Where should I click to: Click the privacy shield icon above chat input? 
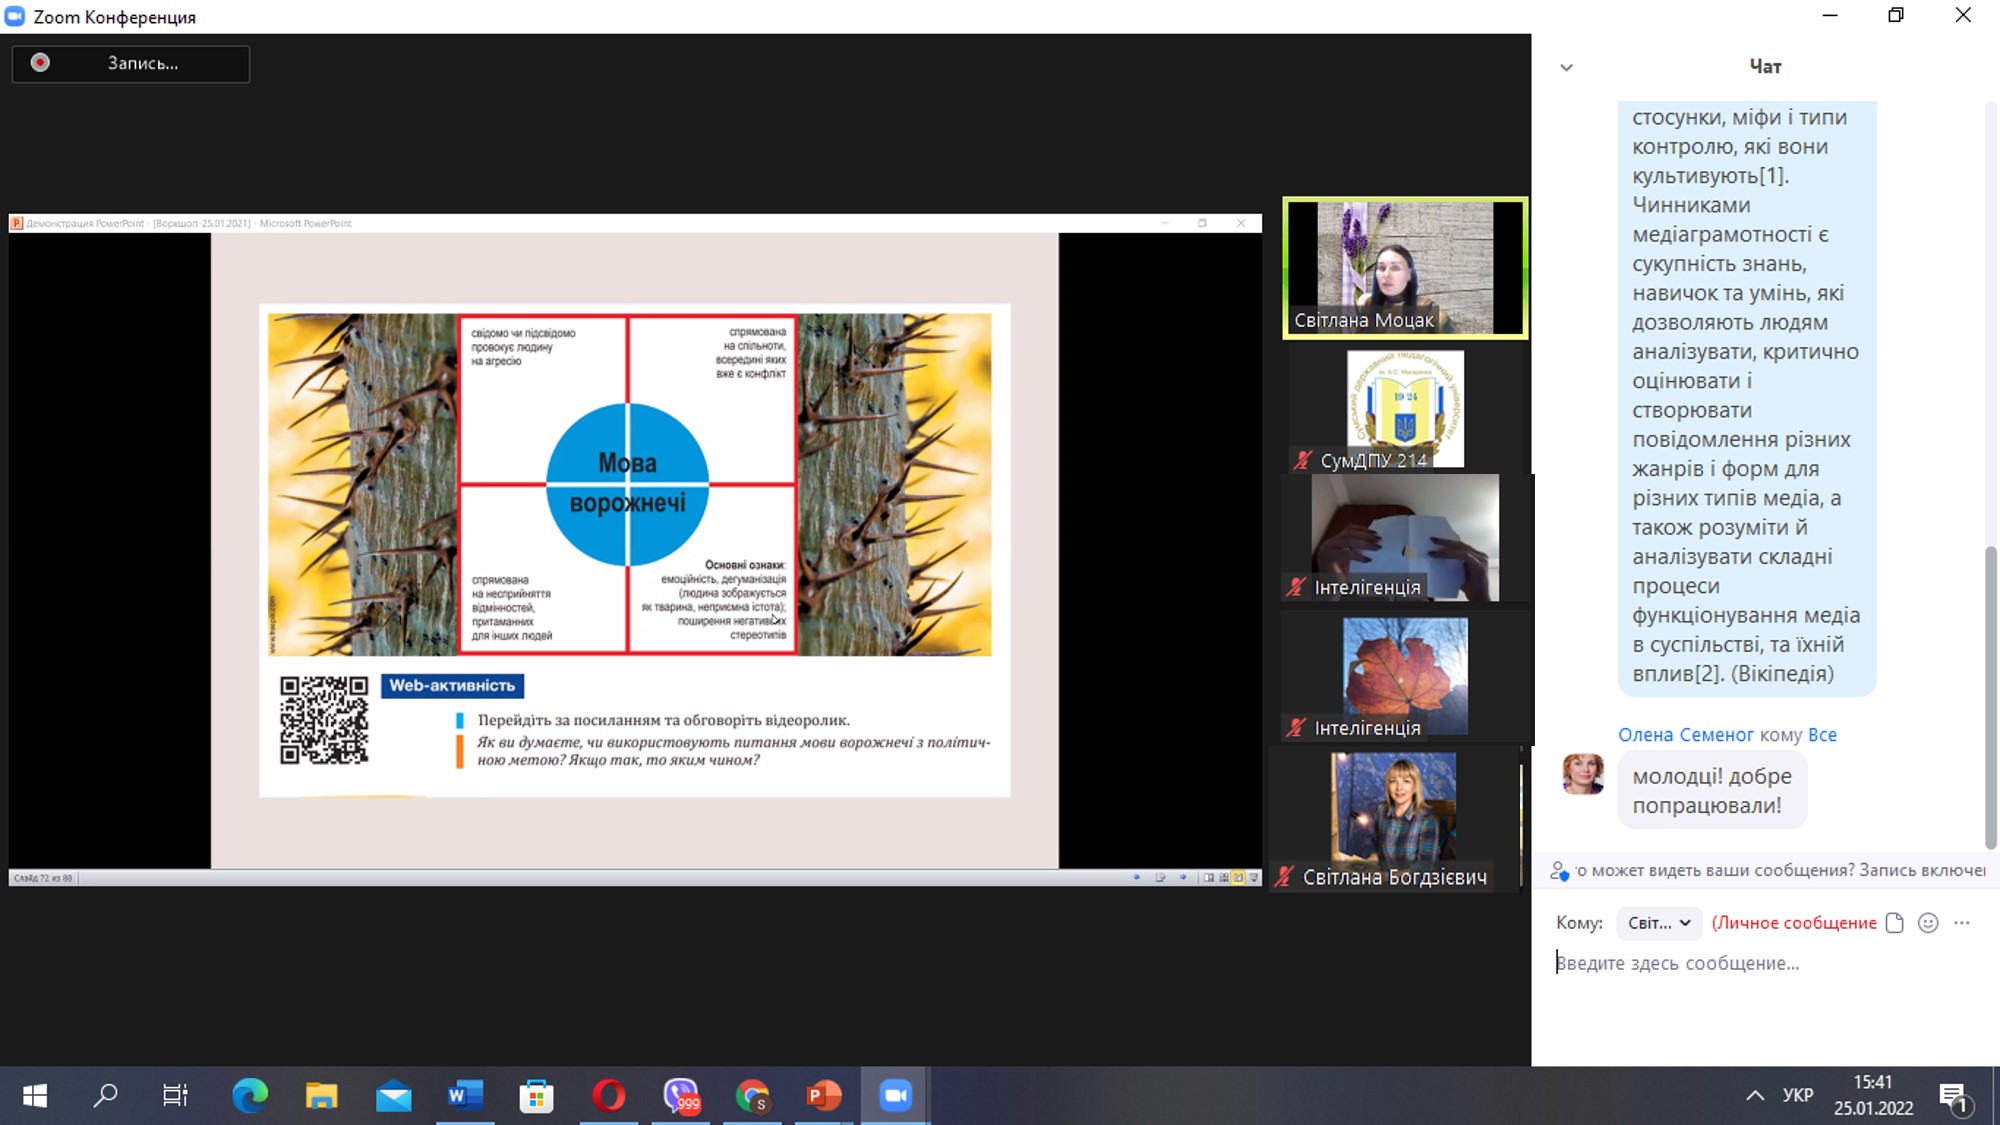click(1559, 871)
